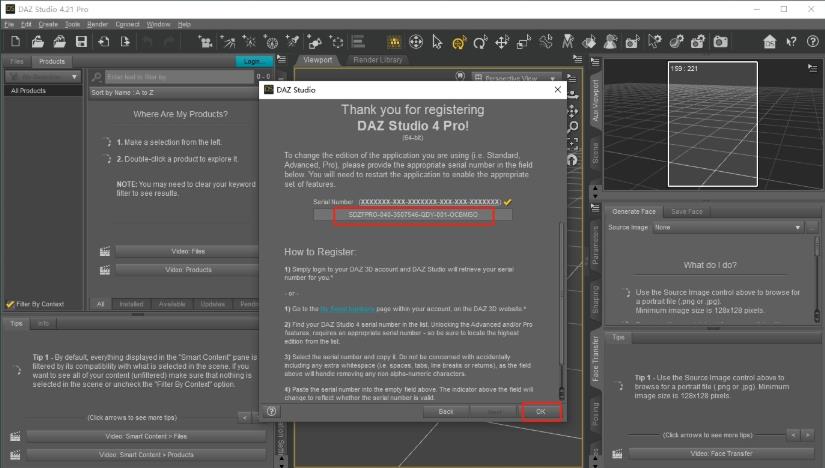Open the Help menu
Screen dimensions: 825x468
(x=184, y=24)
